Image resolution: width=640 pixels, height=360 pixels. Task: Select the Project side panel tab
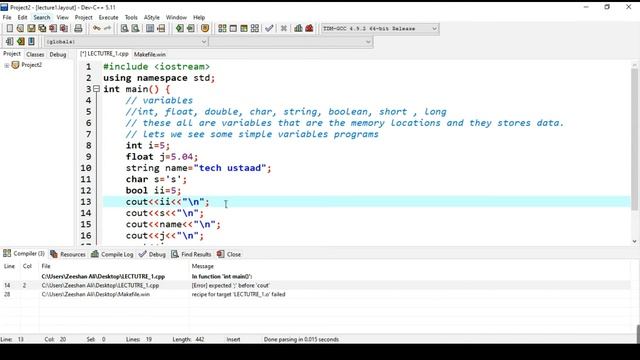pyautogui.click(x=12, y=54)
